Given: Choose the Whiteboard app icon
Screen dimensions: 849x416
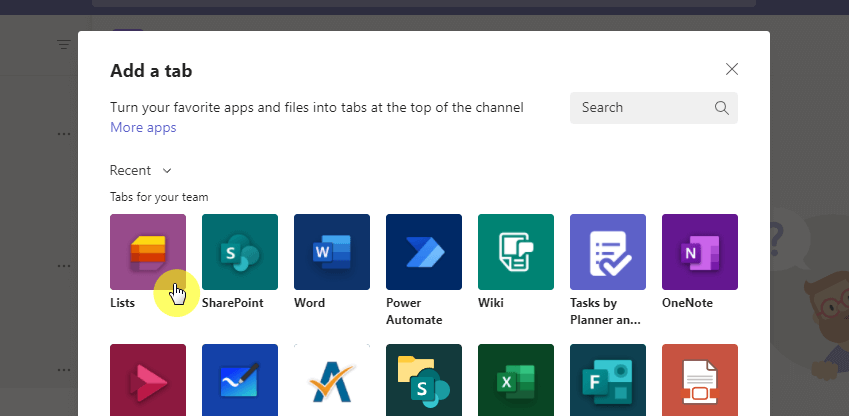Looking at the screenshot, I should pyautogui.click(x=240, y=380).
